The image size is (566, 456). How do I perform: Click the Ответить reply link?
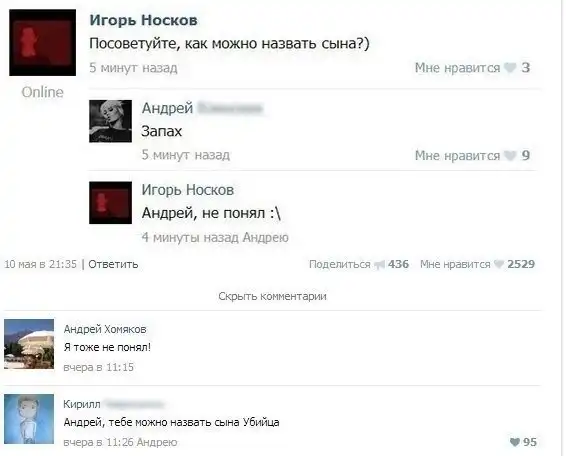(x=113, y=264)
